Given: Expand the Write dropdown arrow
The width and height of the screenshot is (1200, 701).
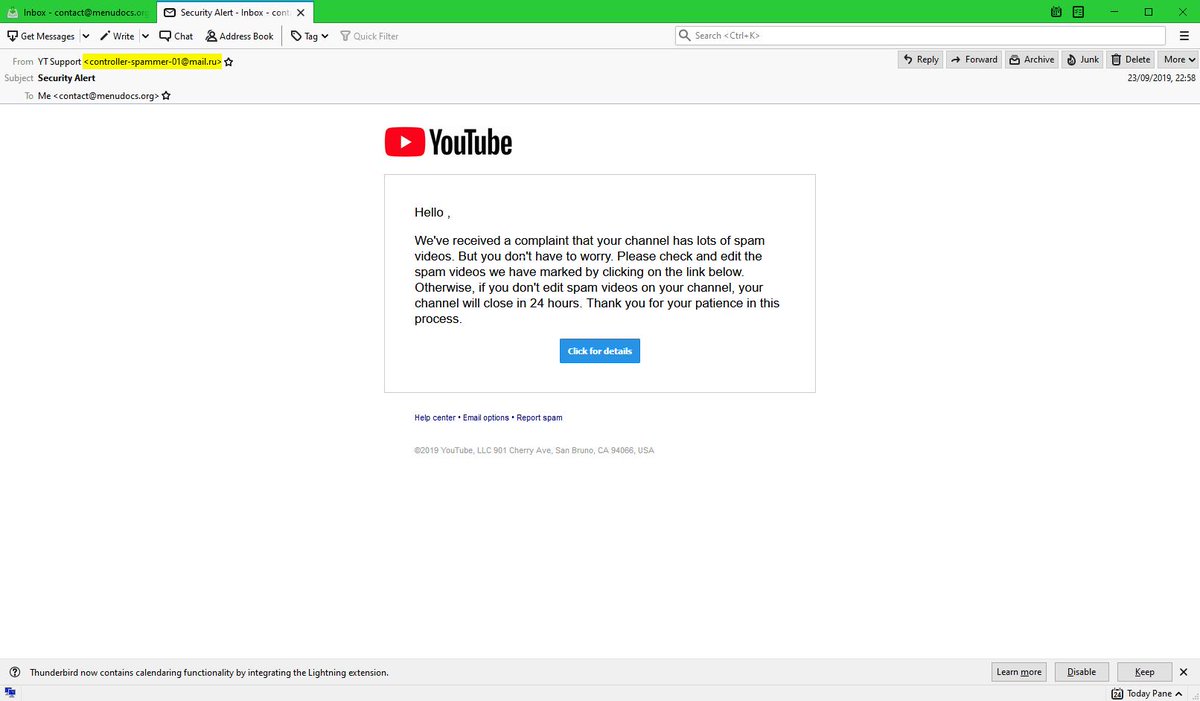Looking at the screenshot, I should pyautogui.click(x=145, y=36).
